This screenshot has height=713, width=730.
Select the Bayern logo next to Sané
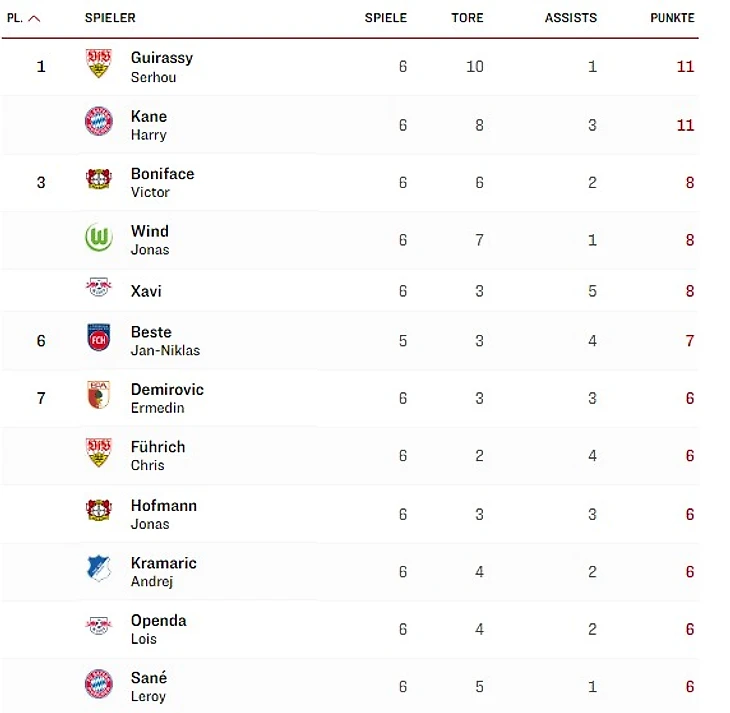pos(98,685)
